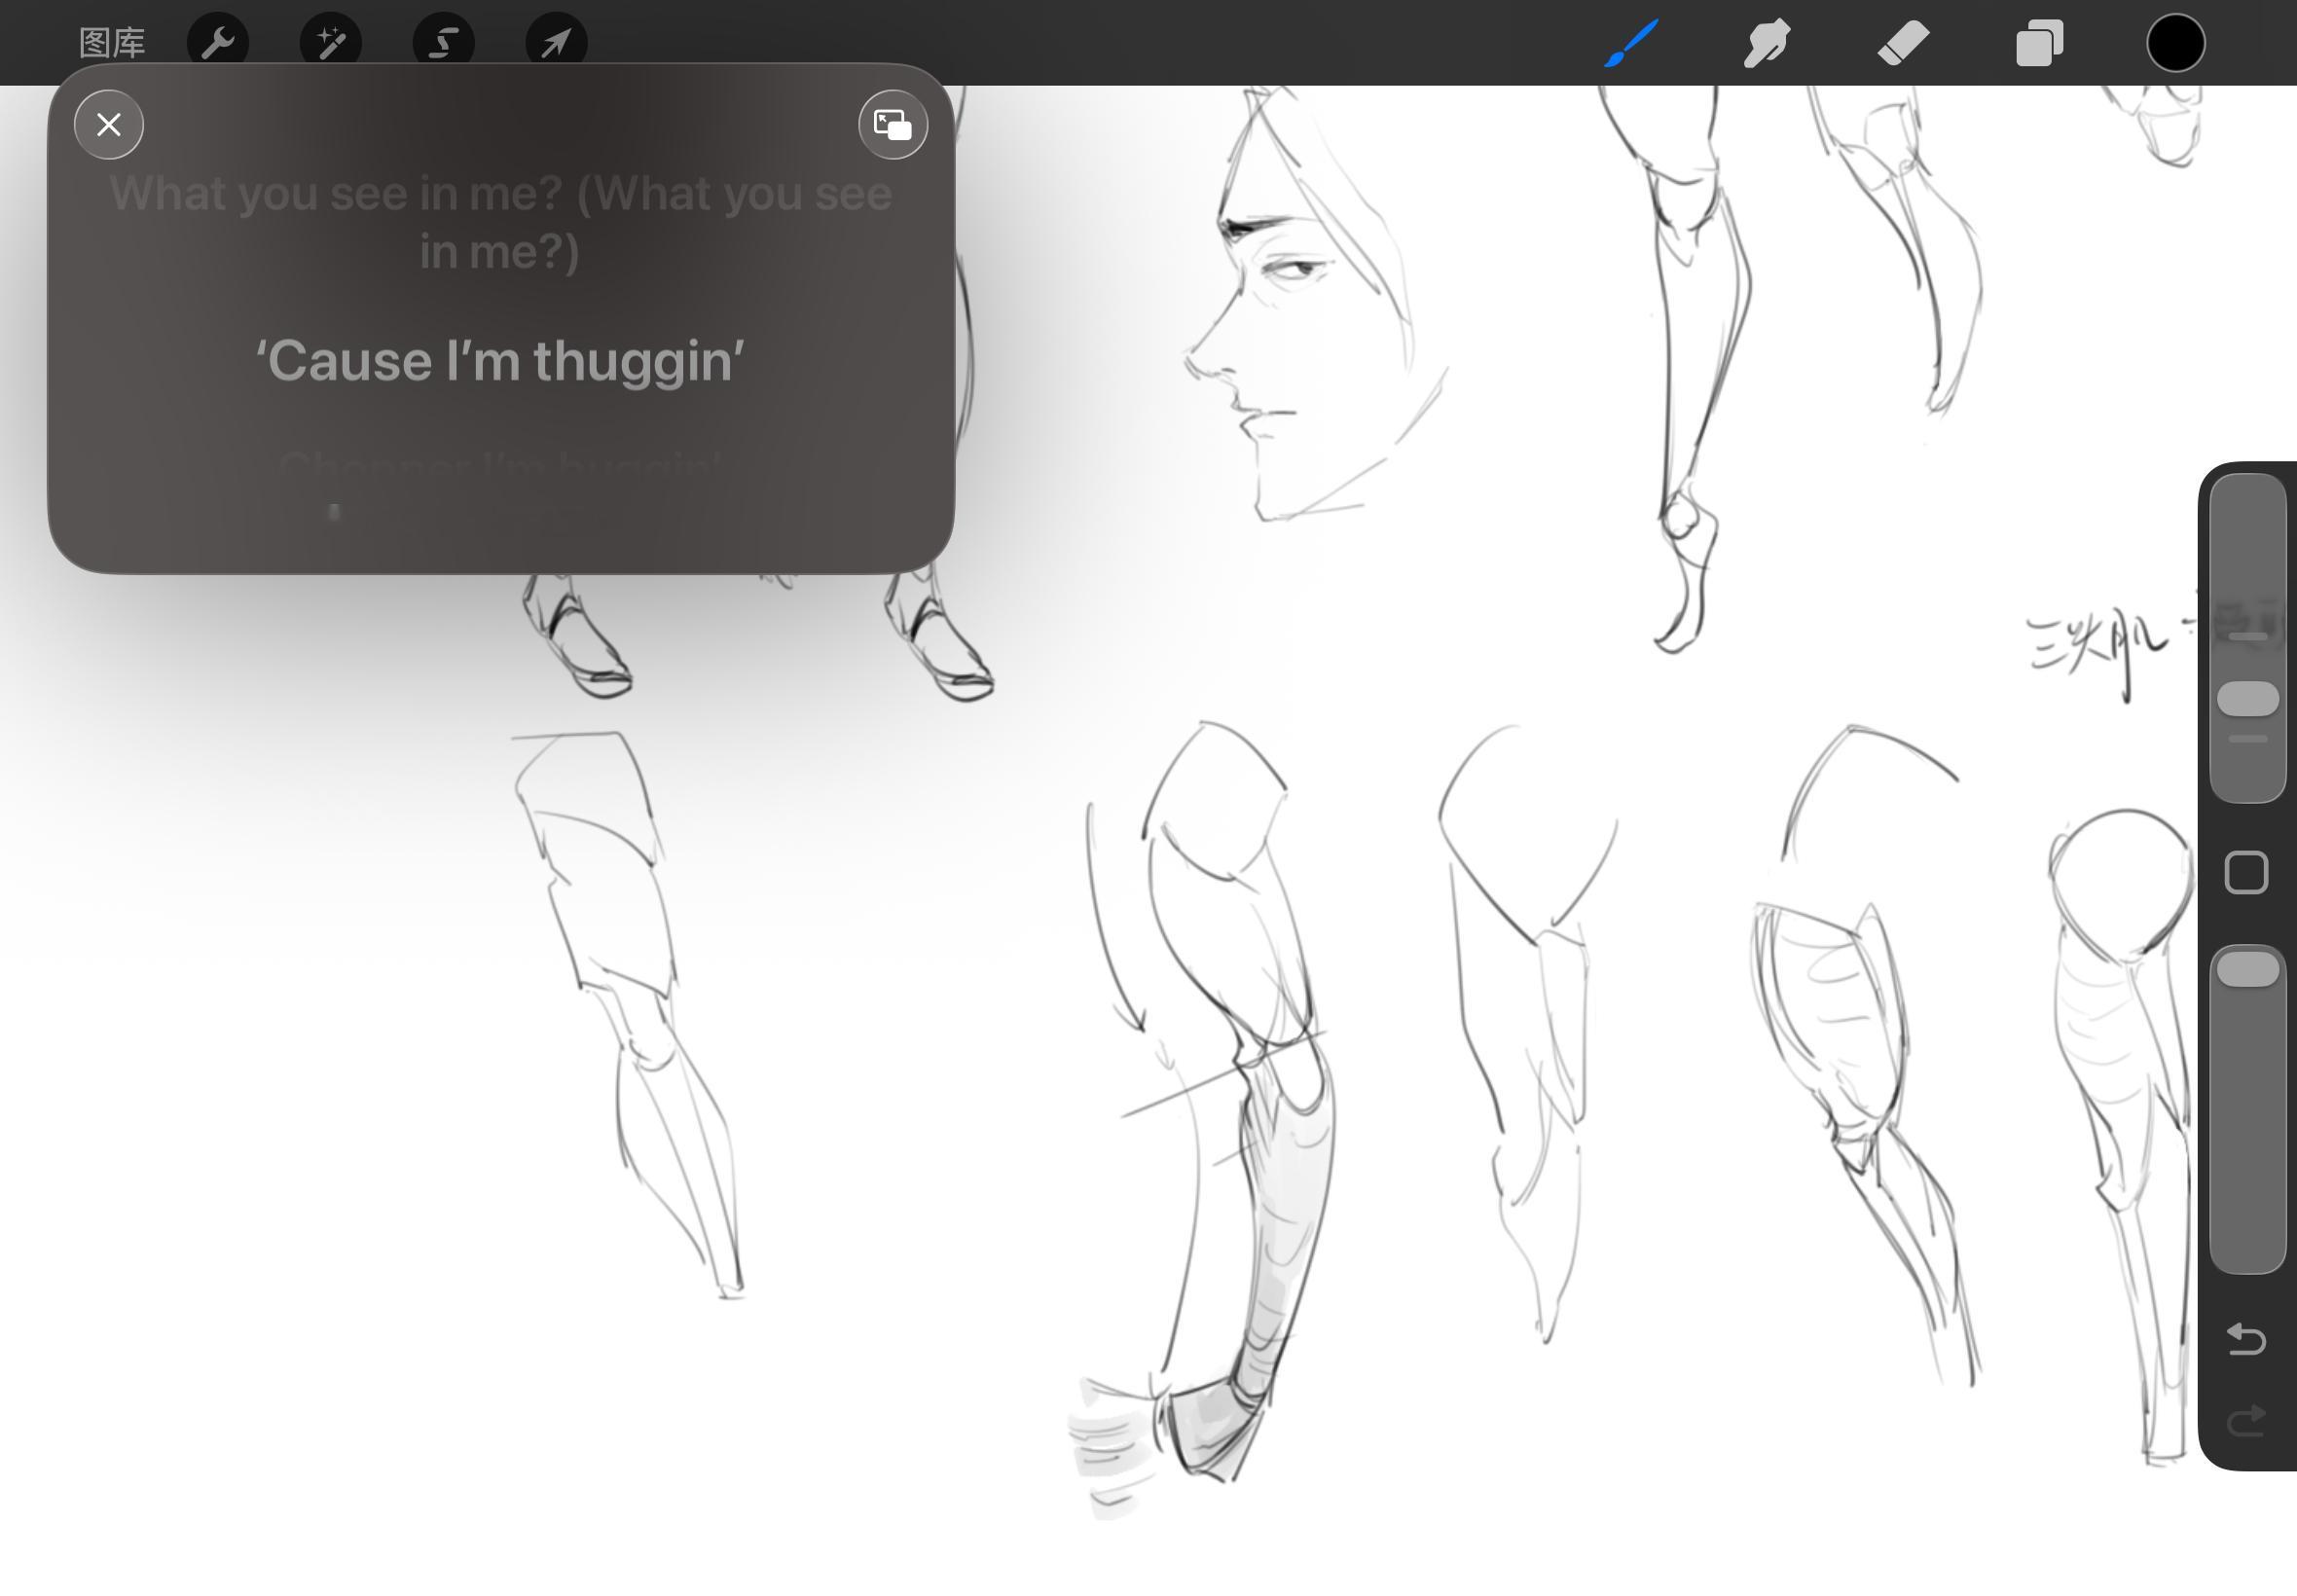2297x1596 pixels.
Task: Click the brush size slider handle
Action: click(2248, 699)
